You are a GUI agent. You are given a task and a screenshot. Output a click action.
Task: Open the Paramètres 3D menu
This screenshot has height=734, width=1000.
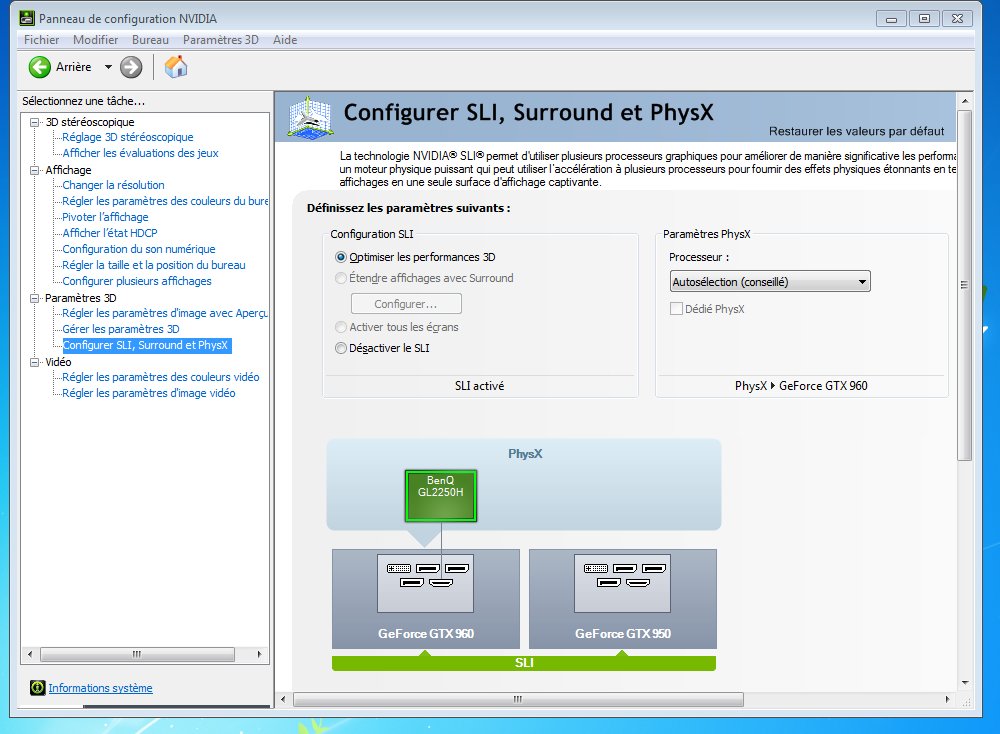click(220, 40)
